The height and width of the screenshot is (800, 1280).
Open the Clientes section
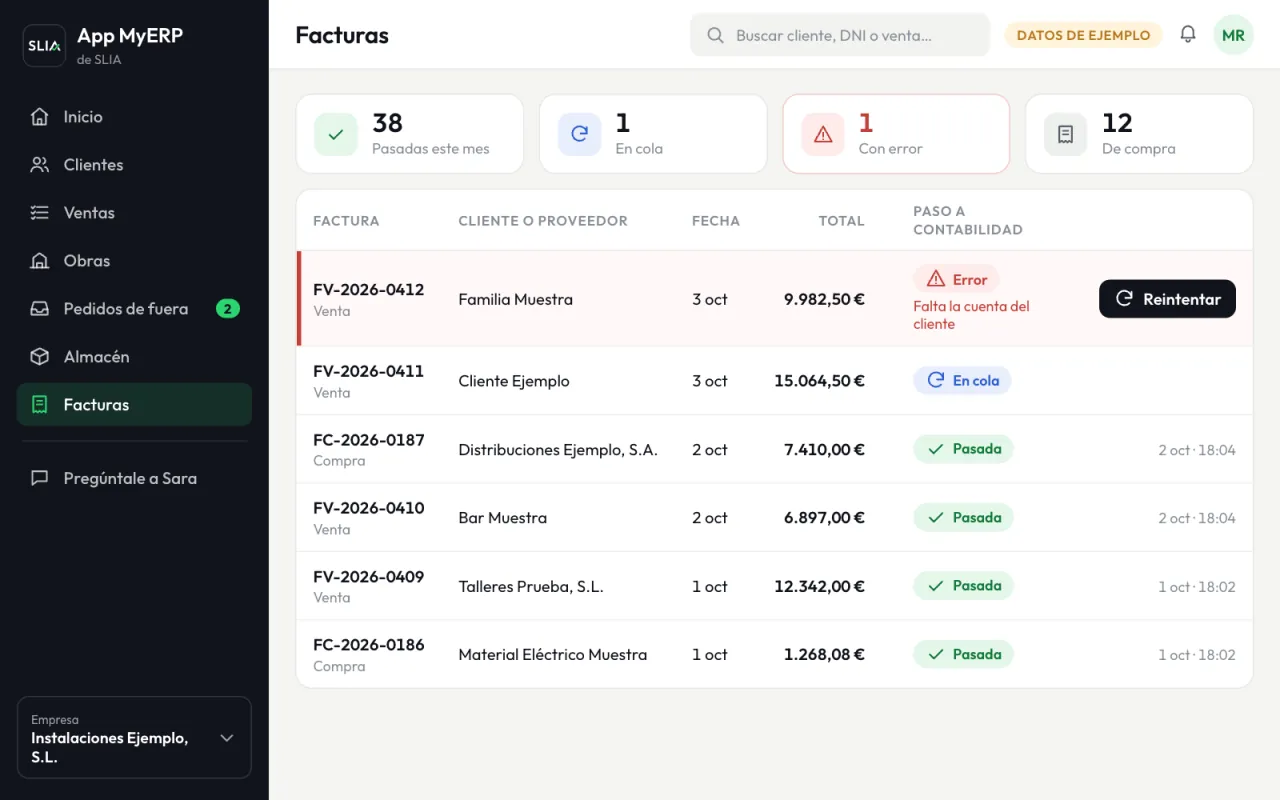tap(134, 165)
